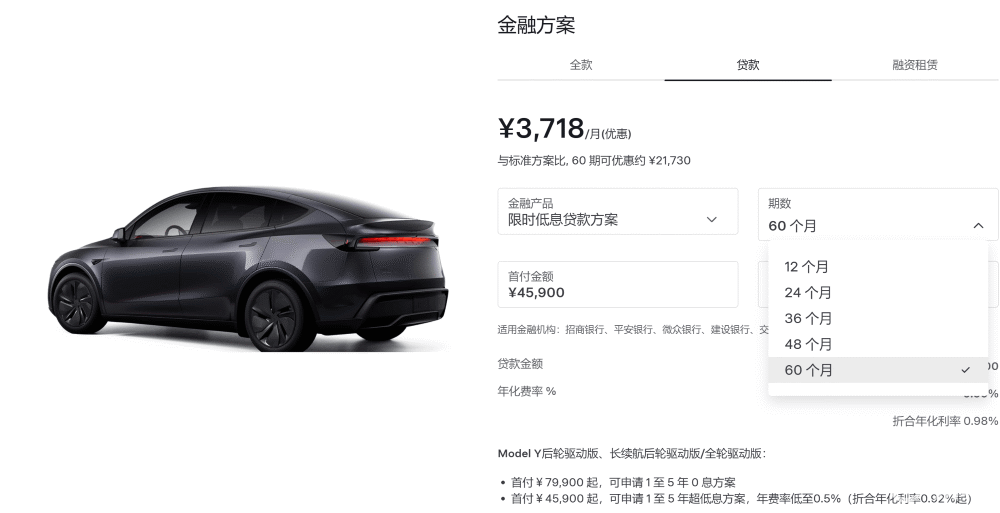Collapse the 期数 dropdown via up chevron
This screenshot has height=513, width=1000.
coord(978,225)
